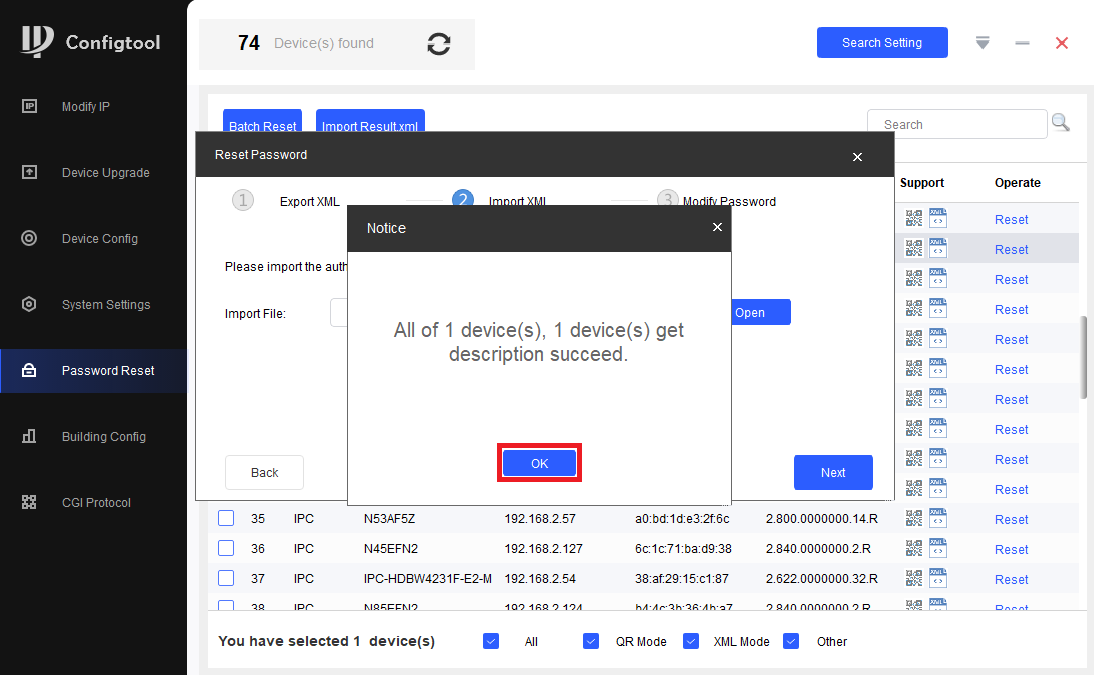The image size is (1094, 675).
Task: Click XML icon for device 36
Action: (938, 548)
